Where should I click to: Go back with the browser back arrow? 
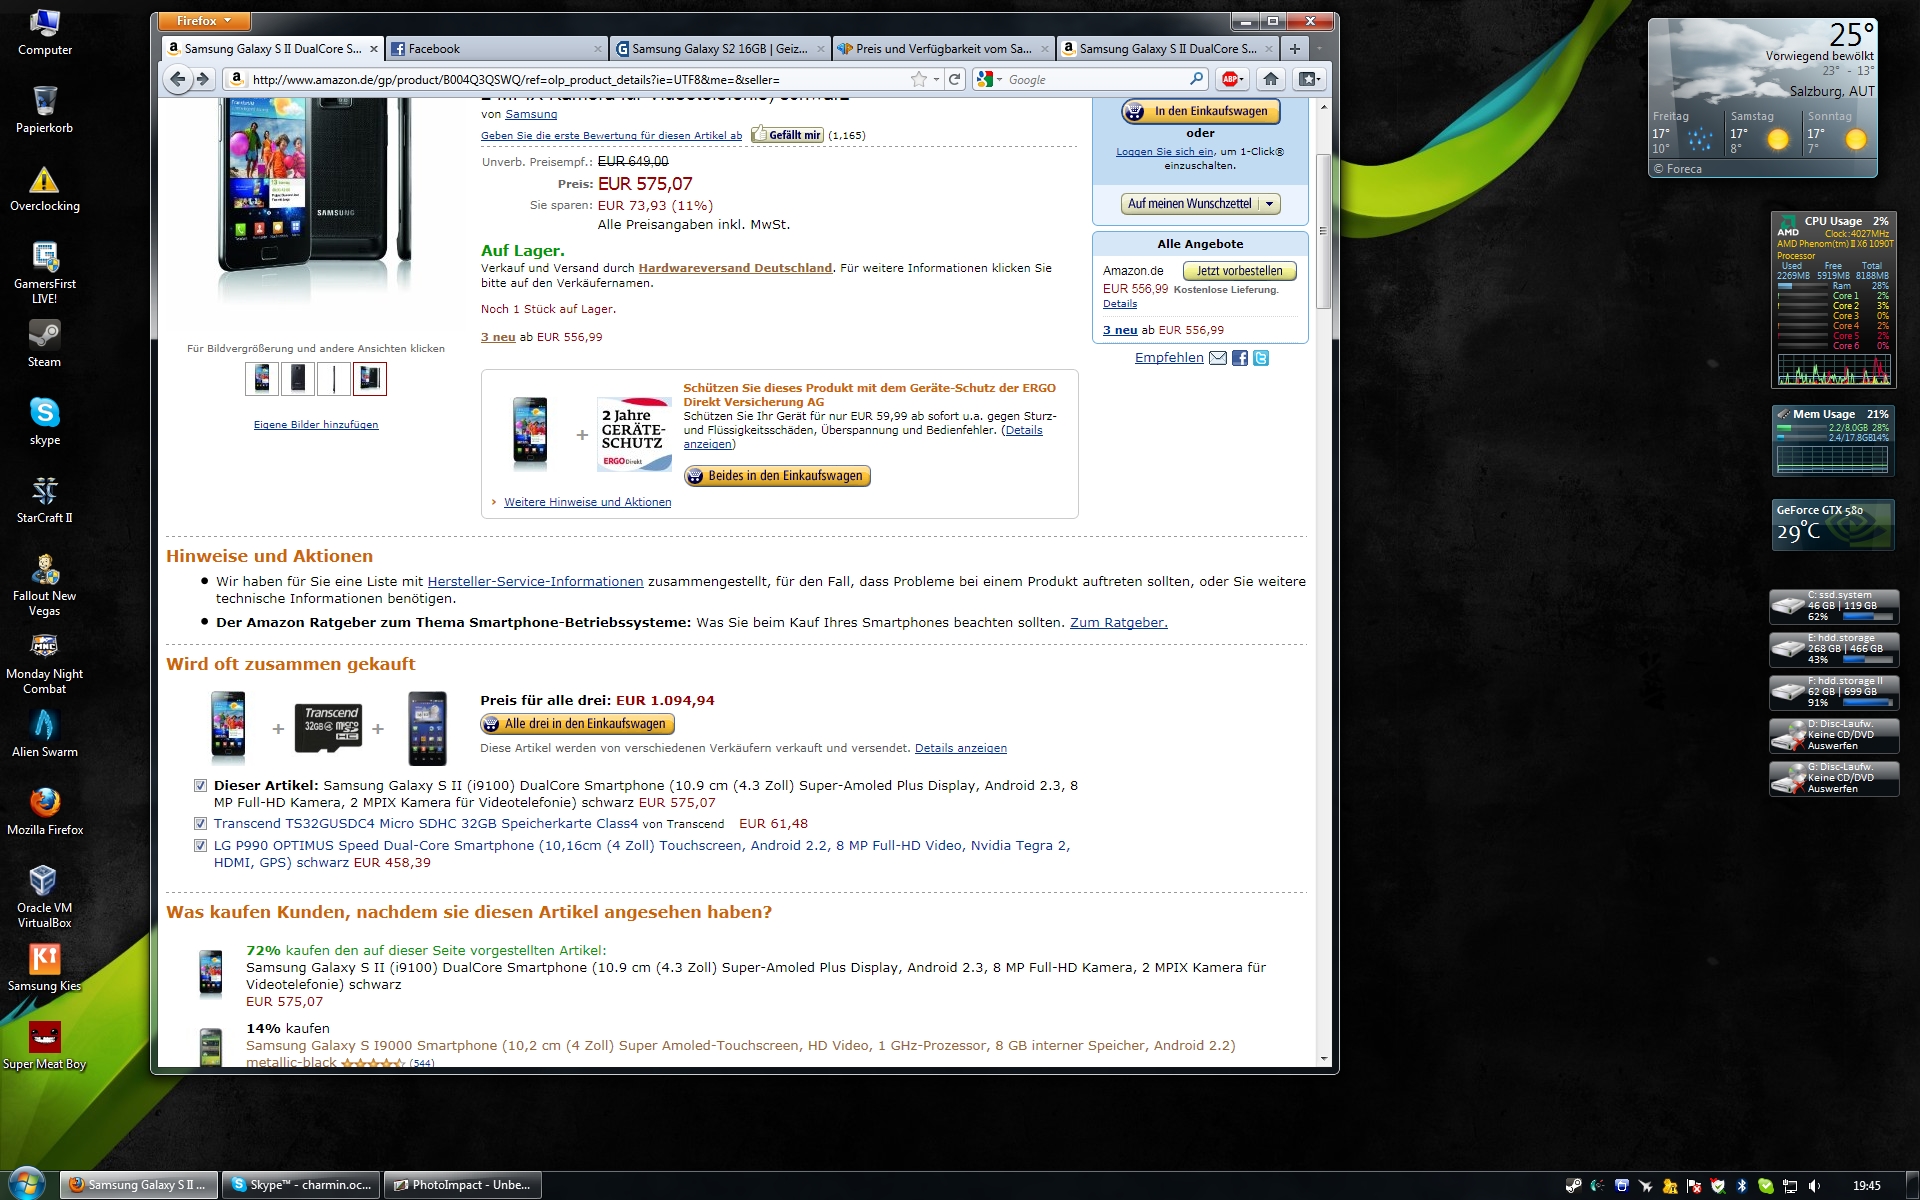click(178, 79)
